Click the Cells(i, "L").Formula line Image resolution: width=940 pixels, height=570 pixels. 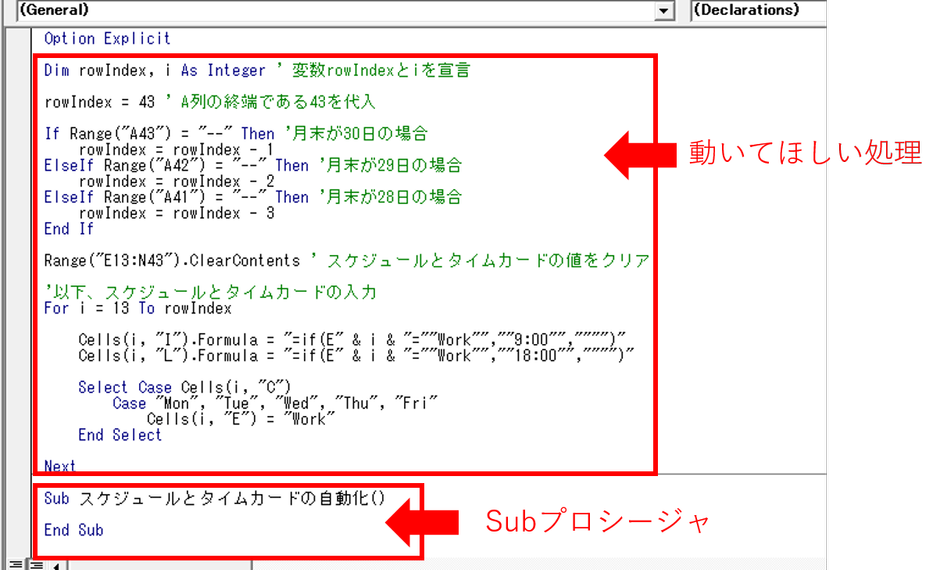point(355,356)
